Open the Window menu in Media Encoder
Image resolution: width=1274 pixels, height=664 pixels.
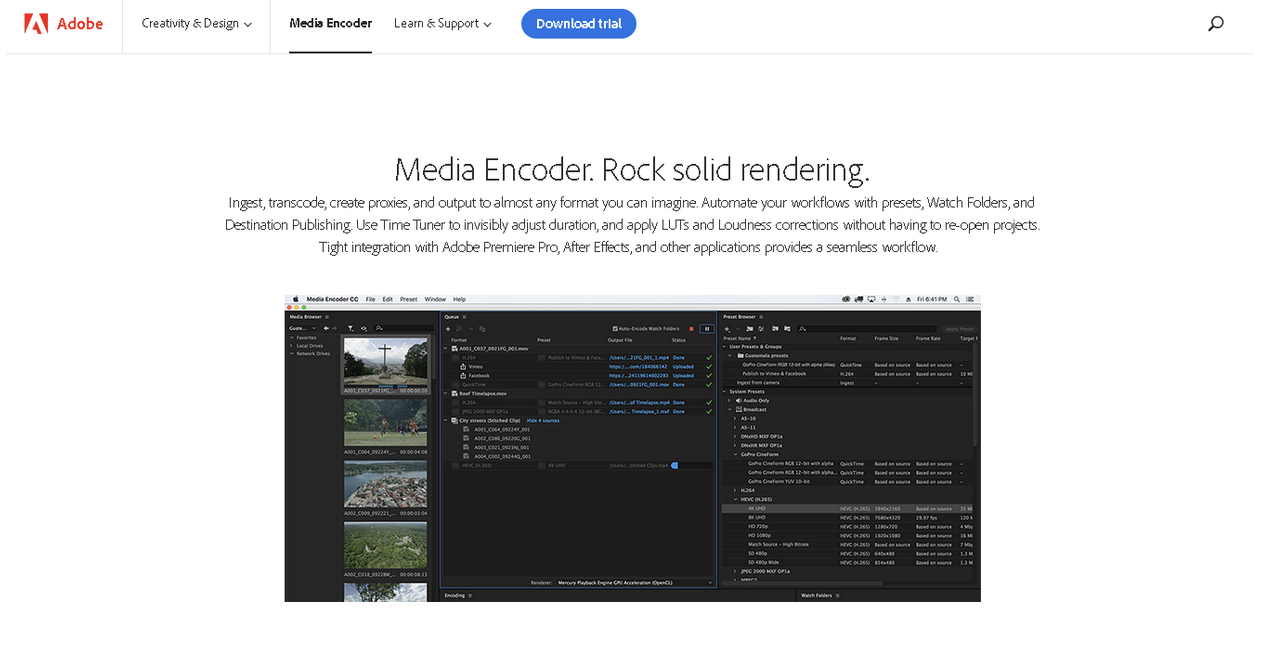pos(435,299)
